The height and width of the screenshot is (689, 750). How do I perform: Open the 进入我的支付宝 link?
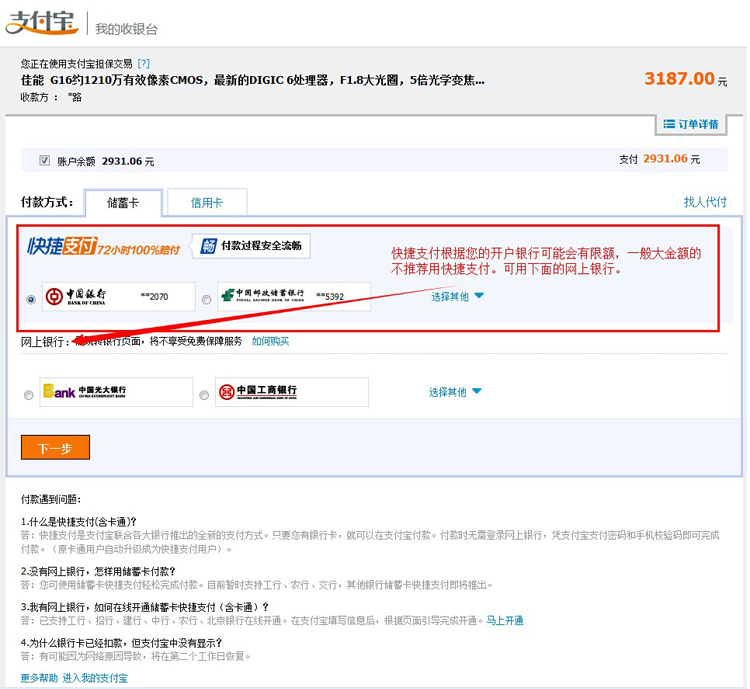pyautogui.click(x=95, y=678)
